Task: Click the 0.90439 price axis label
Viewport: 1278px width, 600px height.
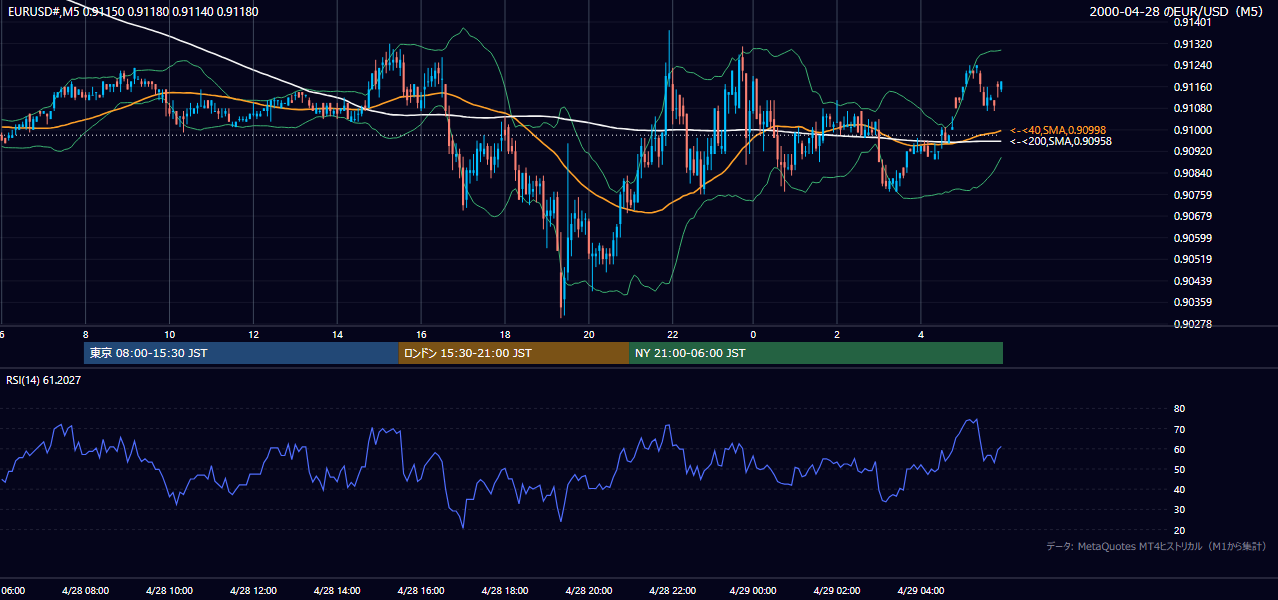Action: [1192, 281]
